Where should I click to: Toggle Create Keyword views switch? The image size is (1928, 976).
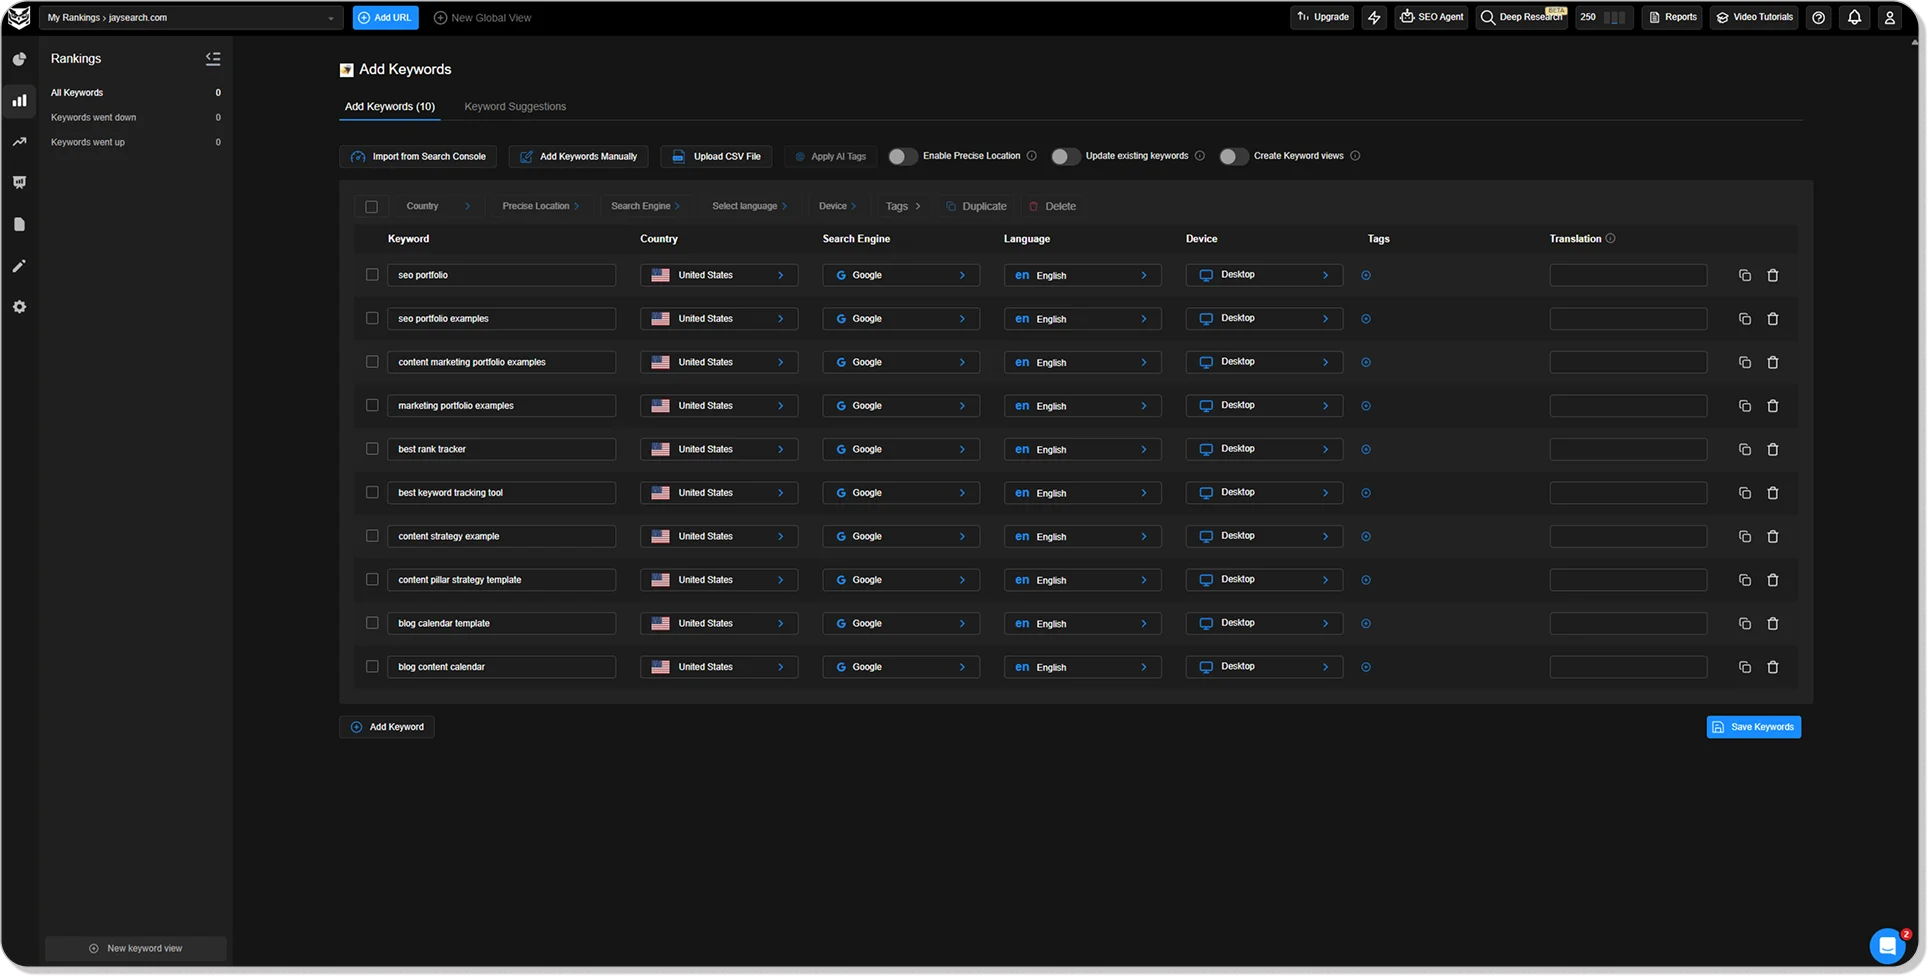tap(1233, 156)
